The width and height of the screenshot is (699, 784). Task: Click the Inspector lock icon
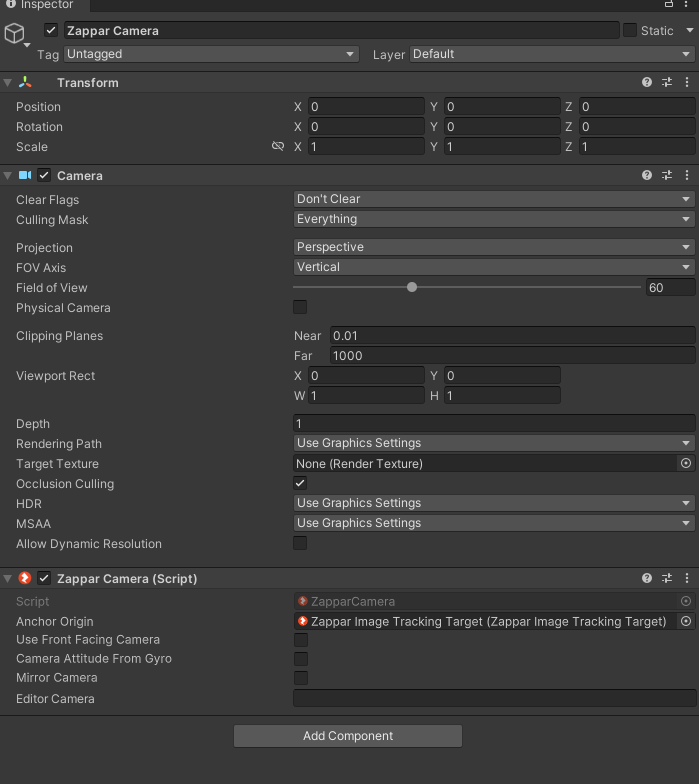tap(668, 5)
